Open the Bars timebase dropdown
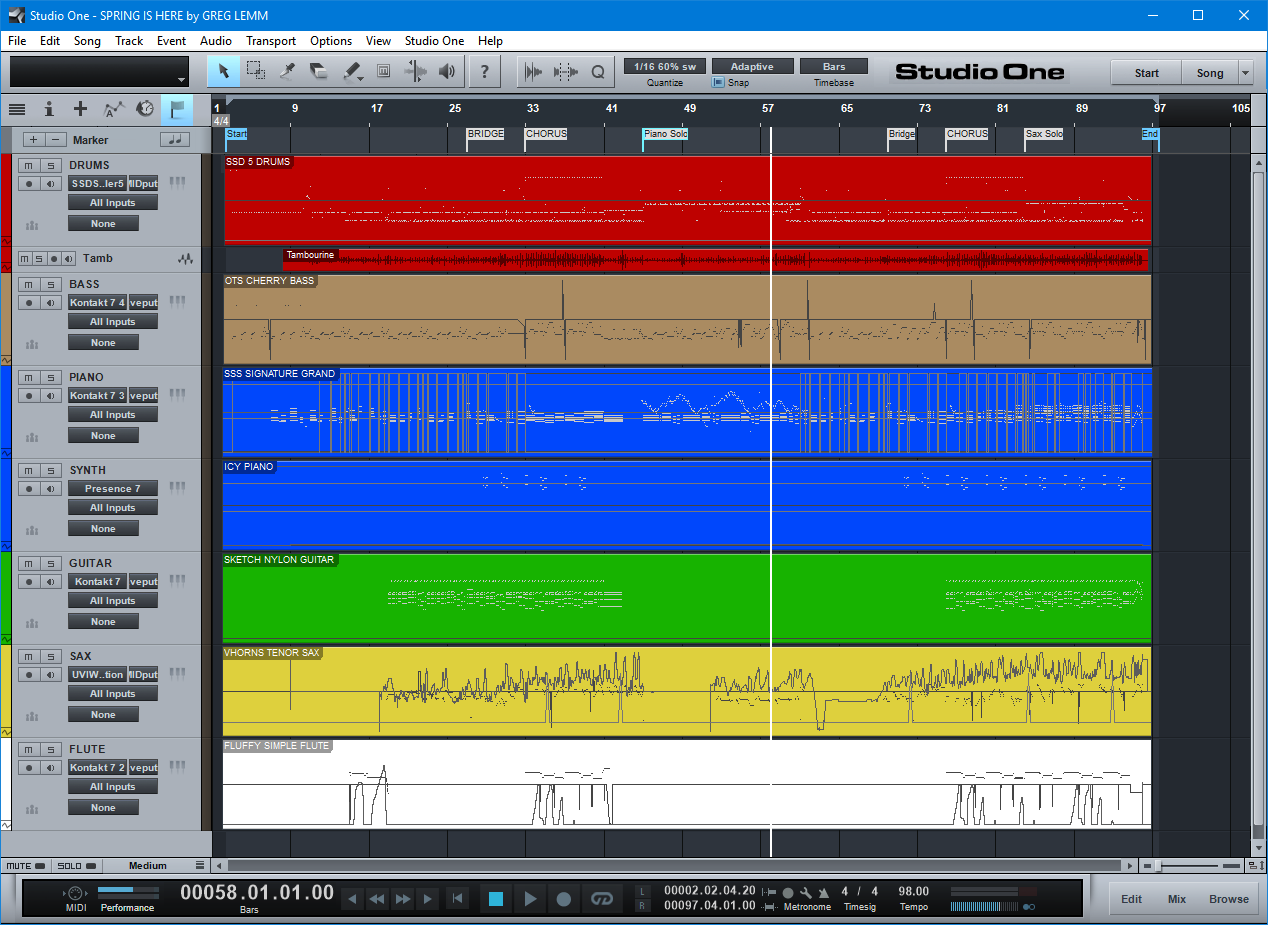The image size is (1268, 925). [834, 66]
